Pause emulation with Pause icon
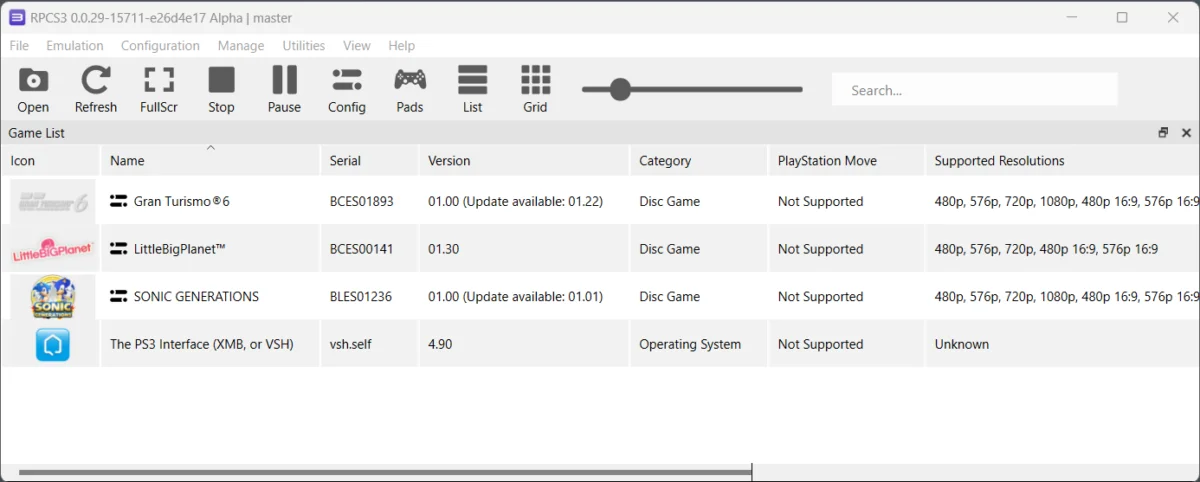Viewport: 1200px width, 482px height. 284,89
